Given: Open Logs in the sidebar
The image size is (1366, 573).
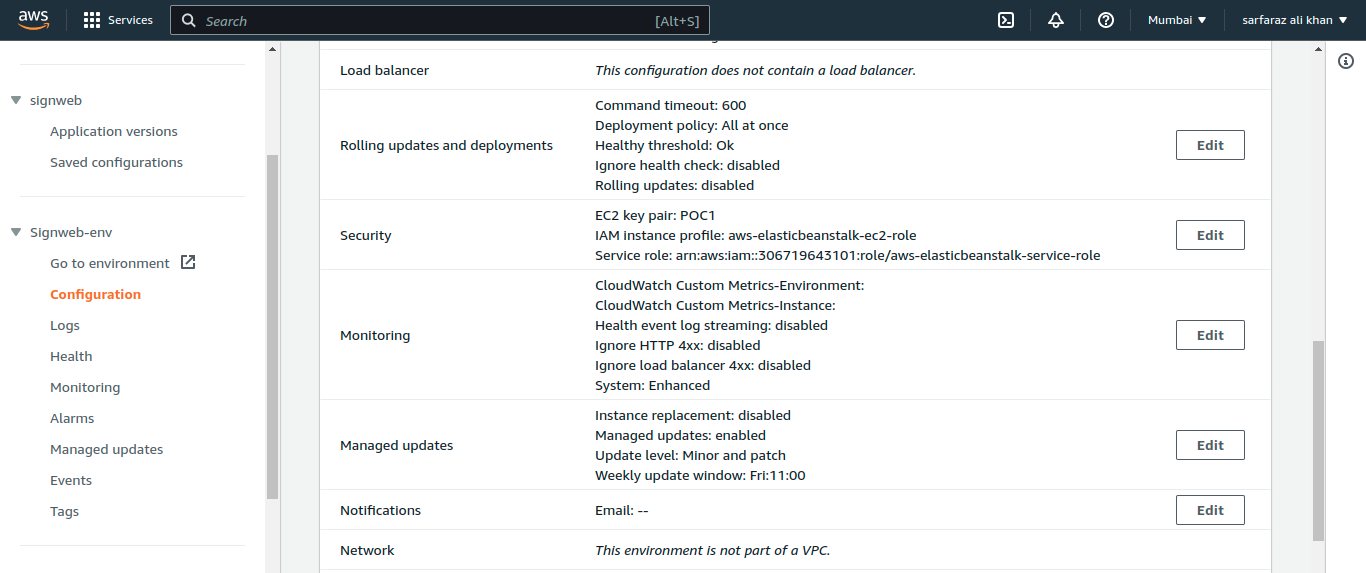Looking at the screenshot, I should [65, 325].
